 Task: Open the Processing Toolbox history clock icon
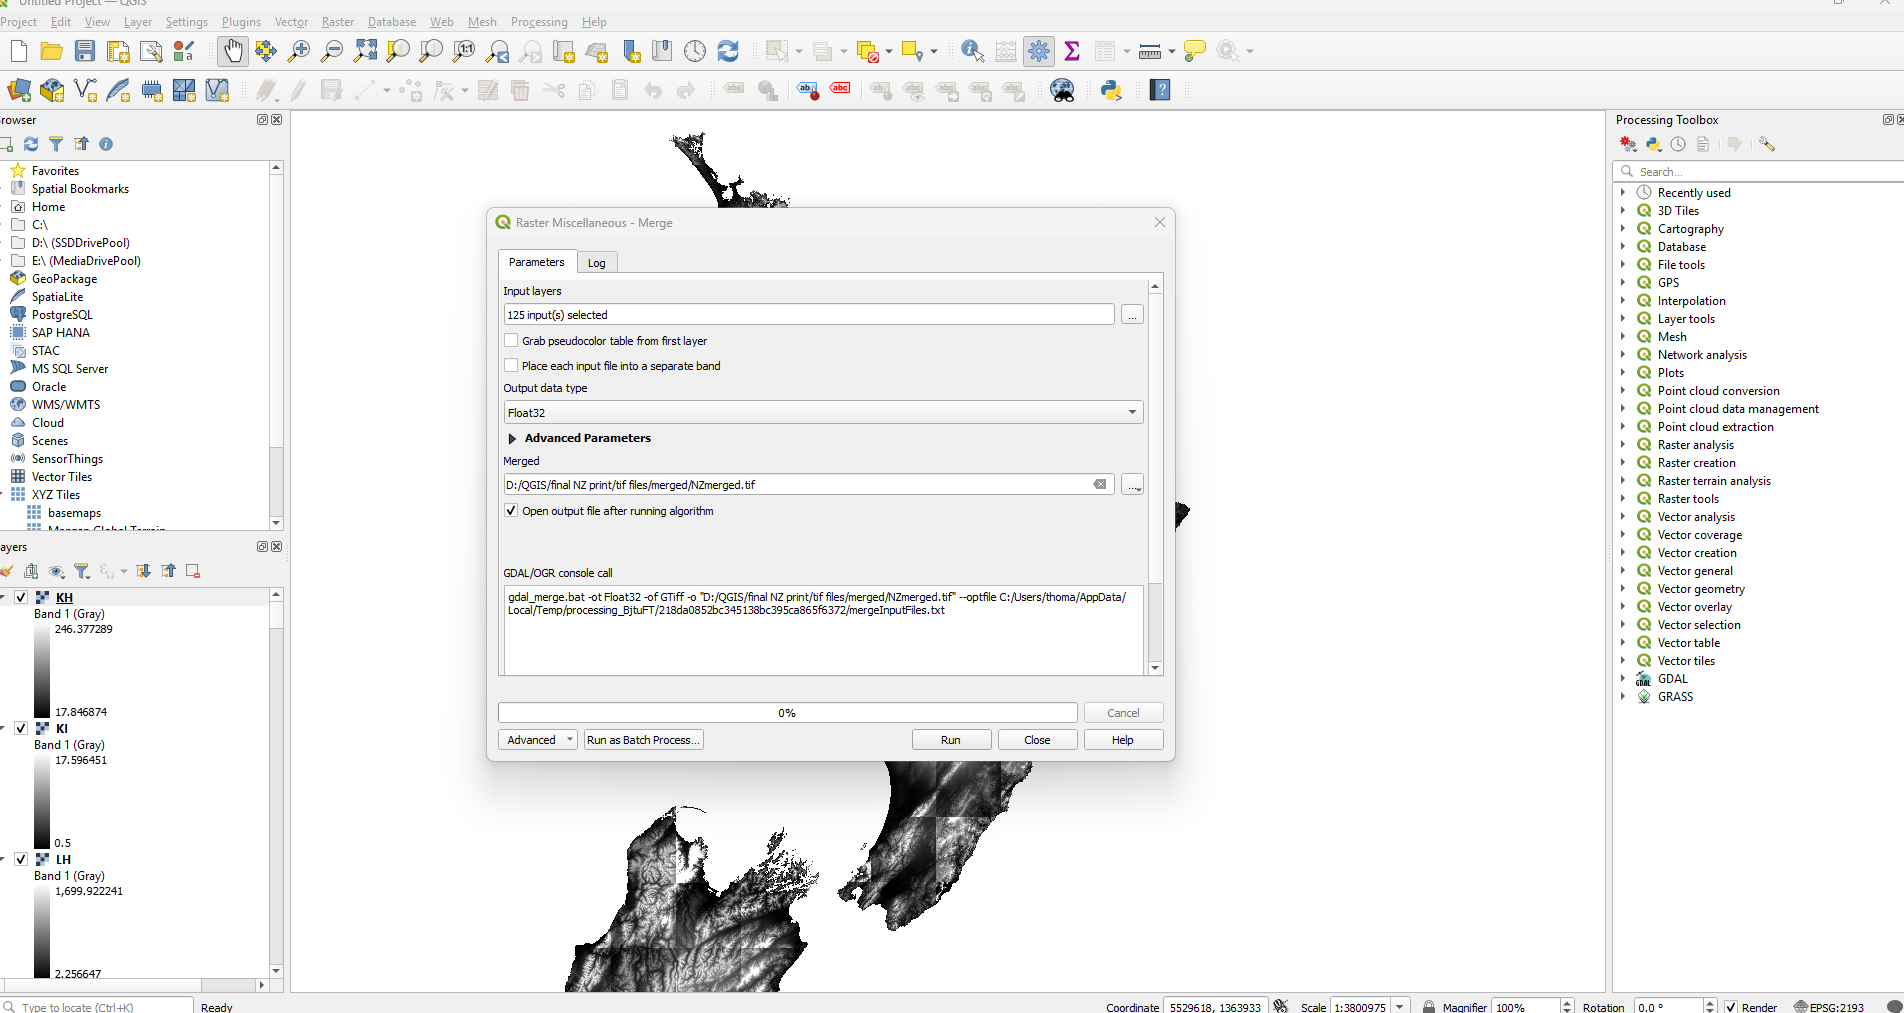1678,144
